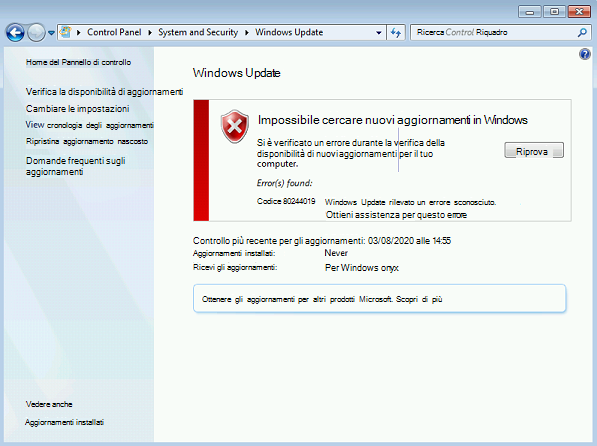Open Control Panel breadcrumb
Screen dimensions: 597x446
click(114, 32)
